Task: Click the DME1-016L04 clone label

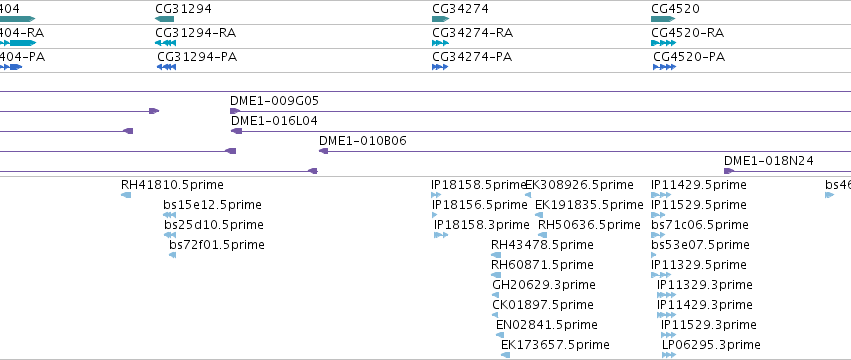Action: click(274, 121)
